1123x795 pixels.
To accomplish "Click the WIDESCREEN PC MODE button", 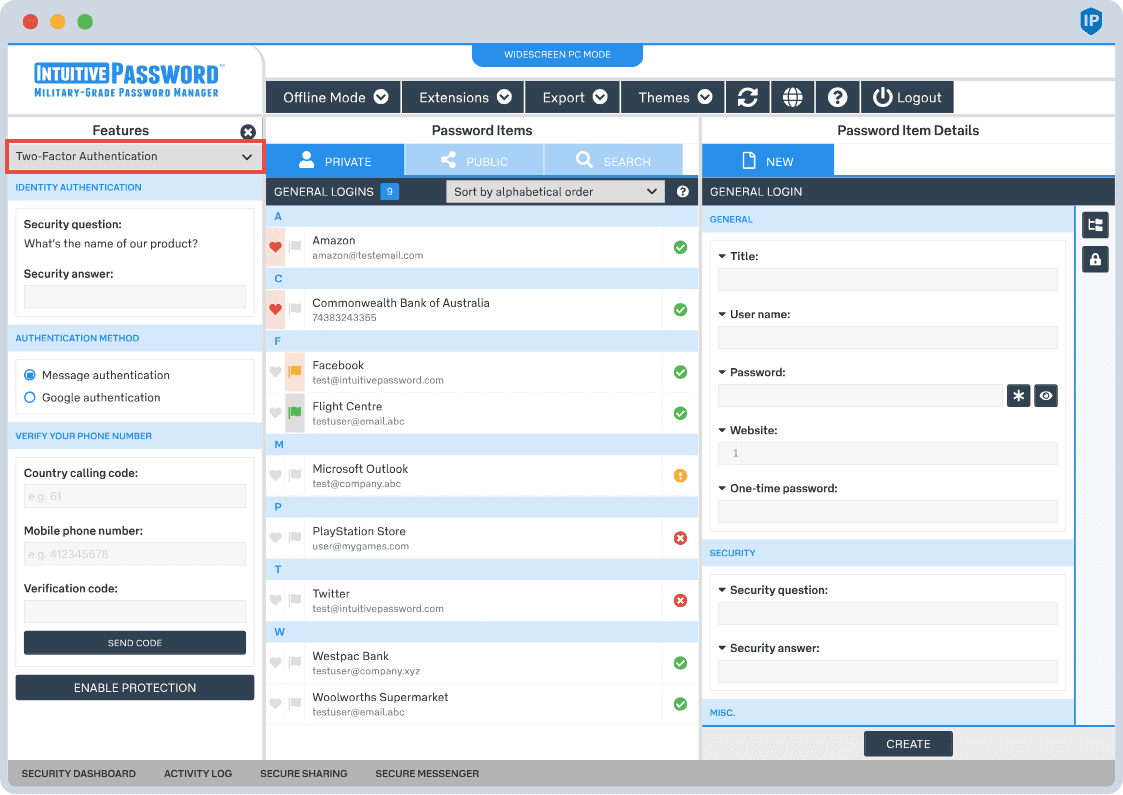I will [x=557, y=54].
